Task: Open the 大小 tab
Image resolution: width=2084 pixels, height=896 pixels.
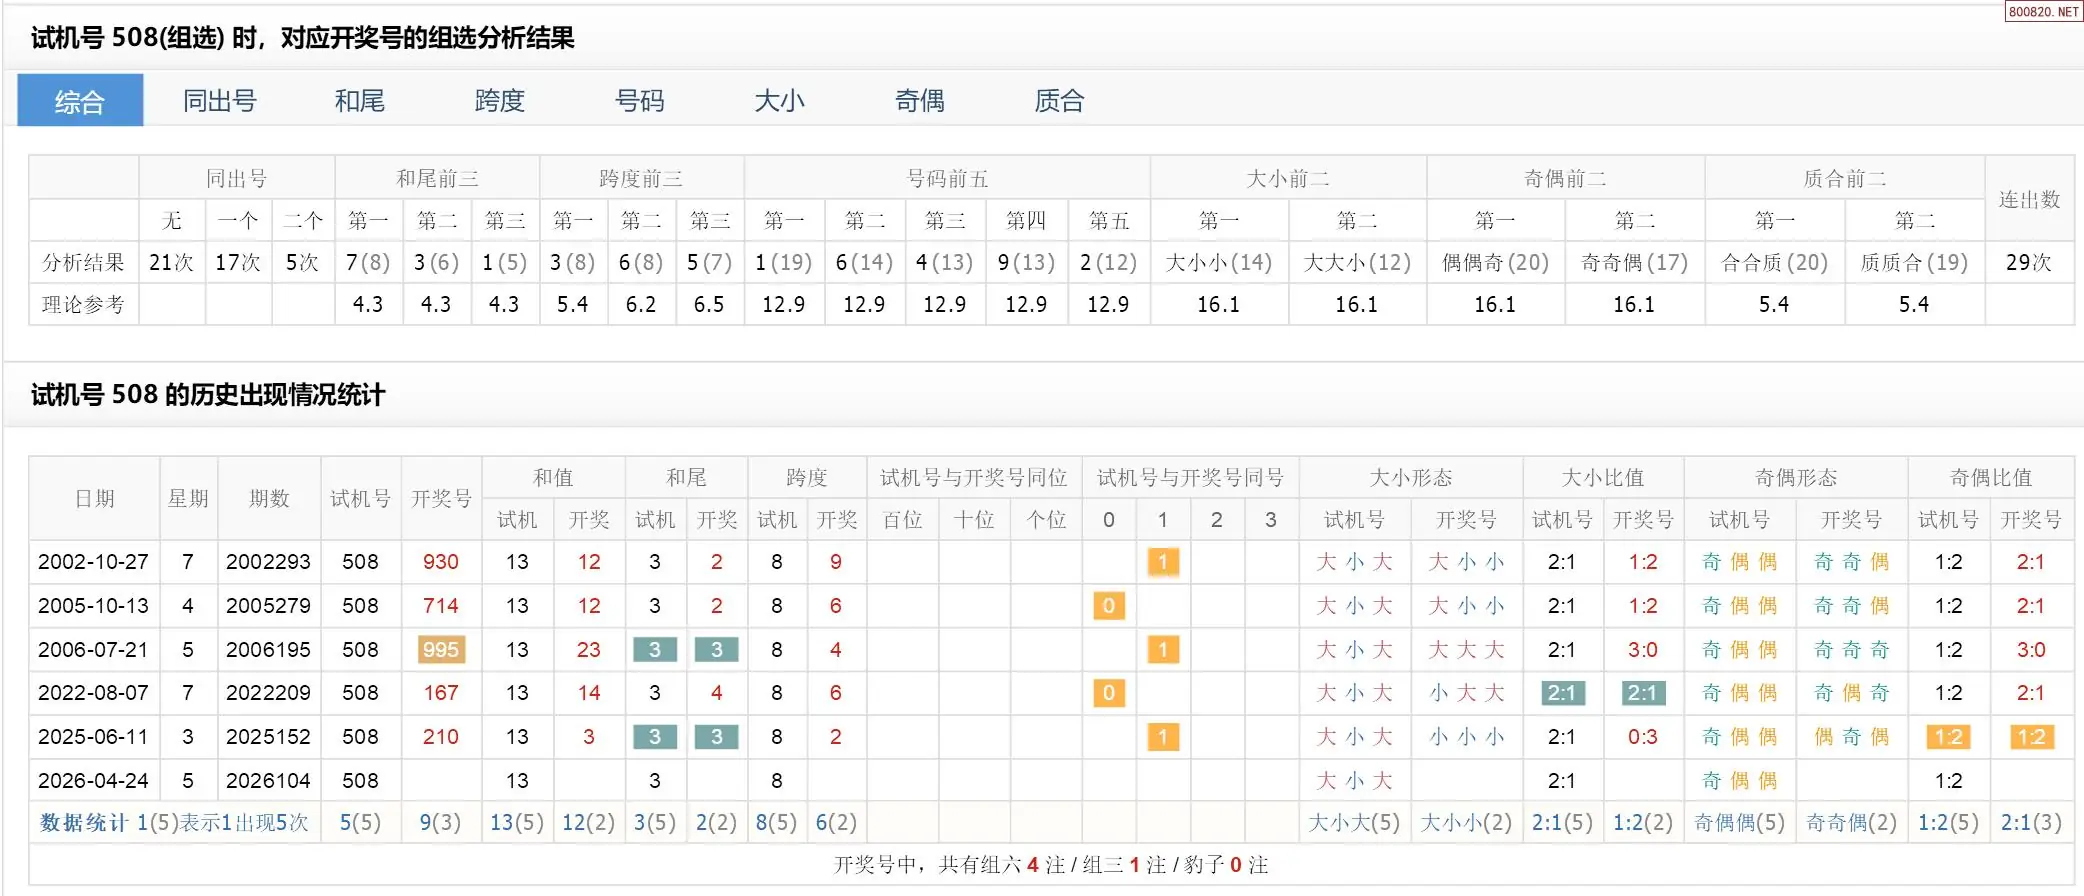Action: coord(779,101)
